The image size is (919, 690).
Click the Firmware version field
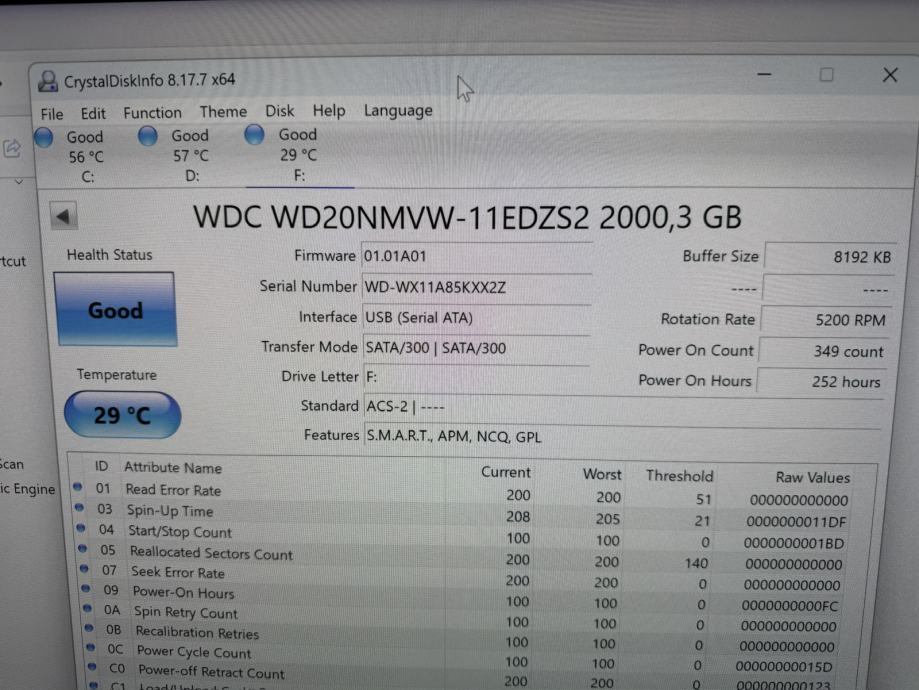[x=396, y=256]
